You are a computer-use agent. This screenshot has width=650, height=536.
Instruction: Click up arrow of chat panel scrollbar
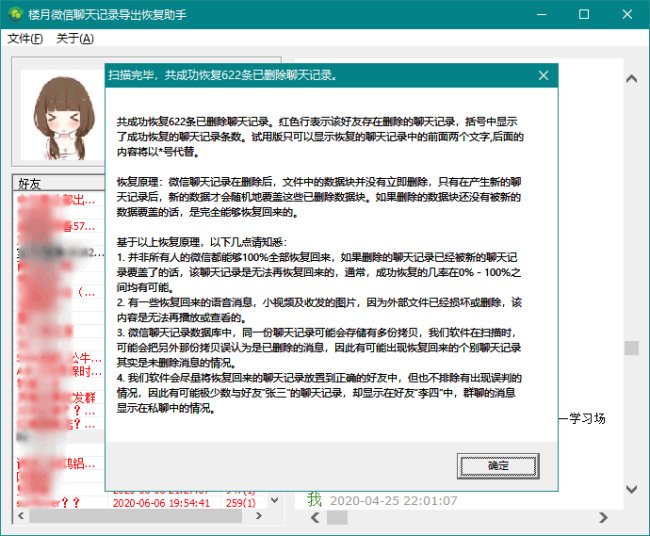631,79
